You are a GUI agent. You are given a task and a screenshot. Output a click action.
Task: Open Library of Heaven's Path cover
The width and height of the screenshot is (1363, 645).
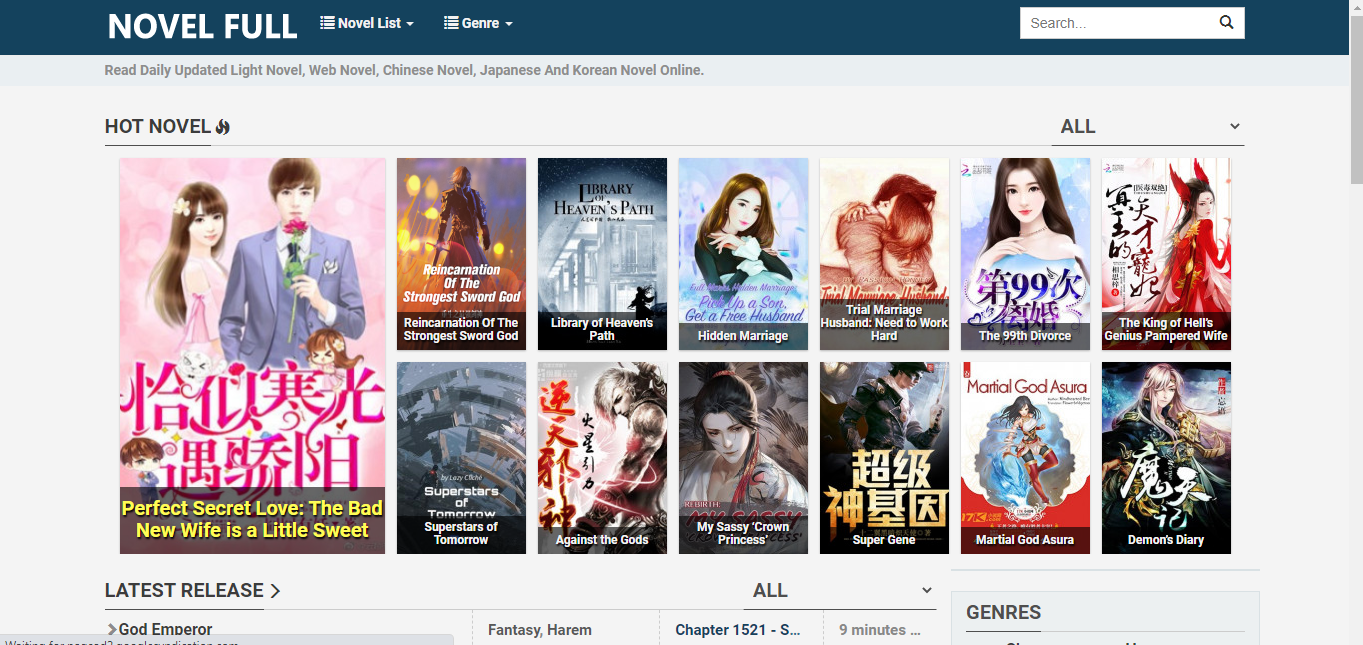click(602, 254)
